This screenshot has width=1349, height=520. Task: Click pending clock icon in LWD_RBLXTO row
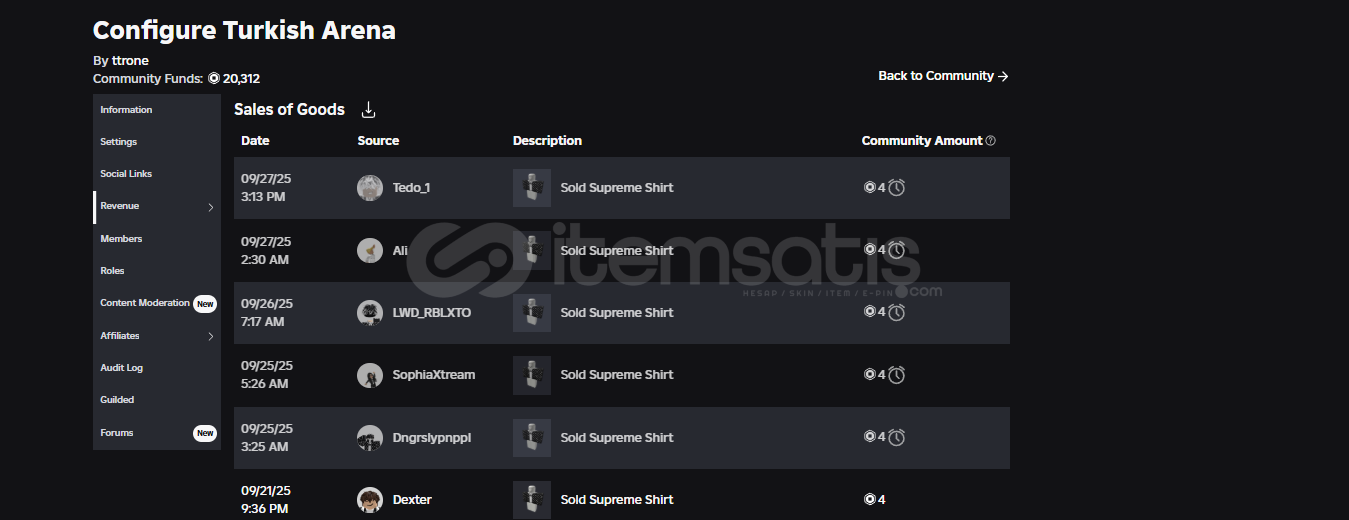point(897,312)
